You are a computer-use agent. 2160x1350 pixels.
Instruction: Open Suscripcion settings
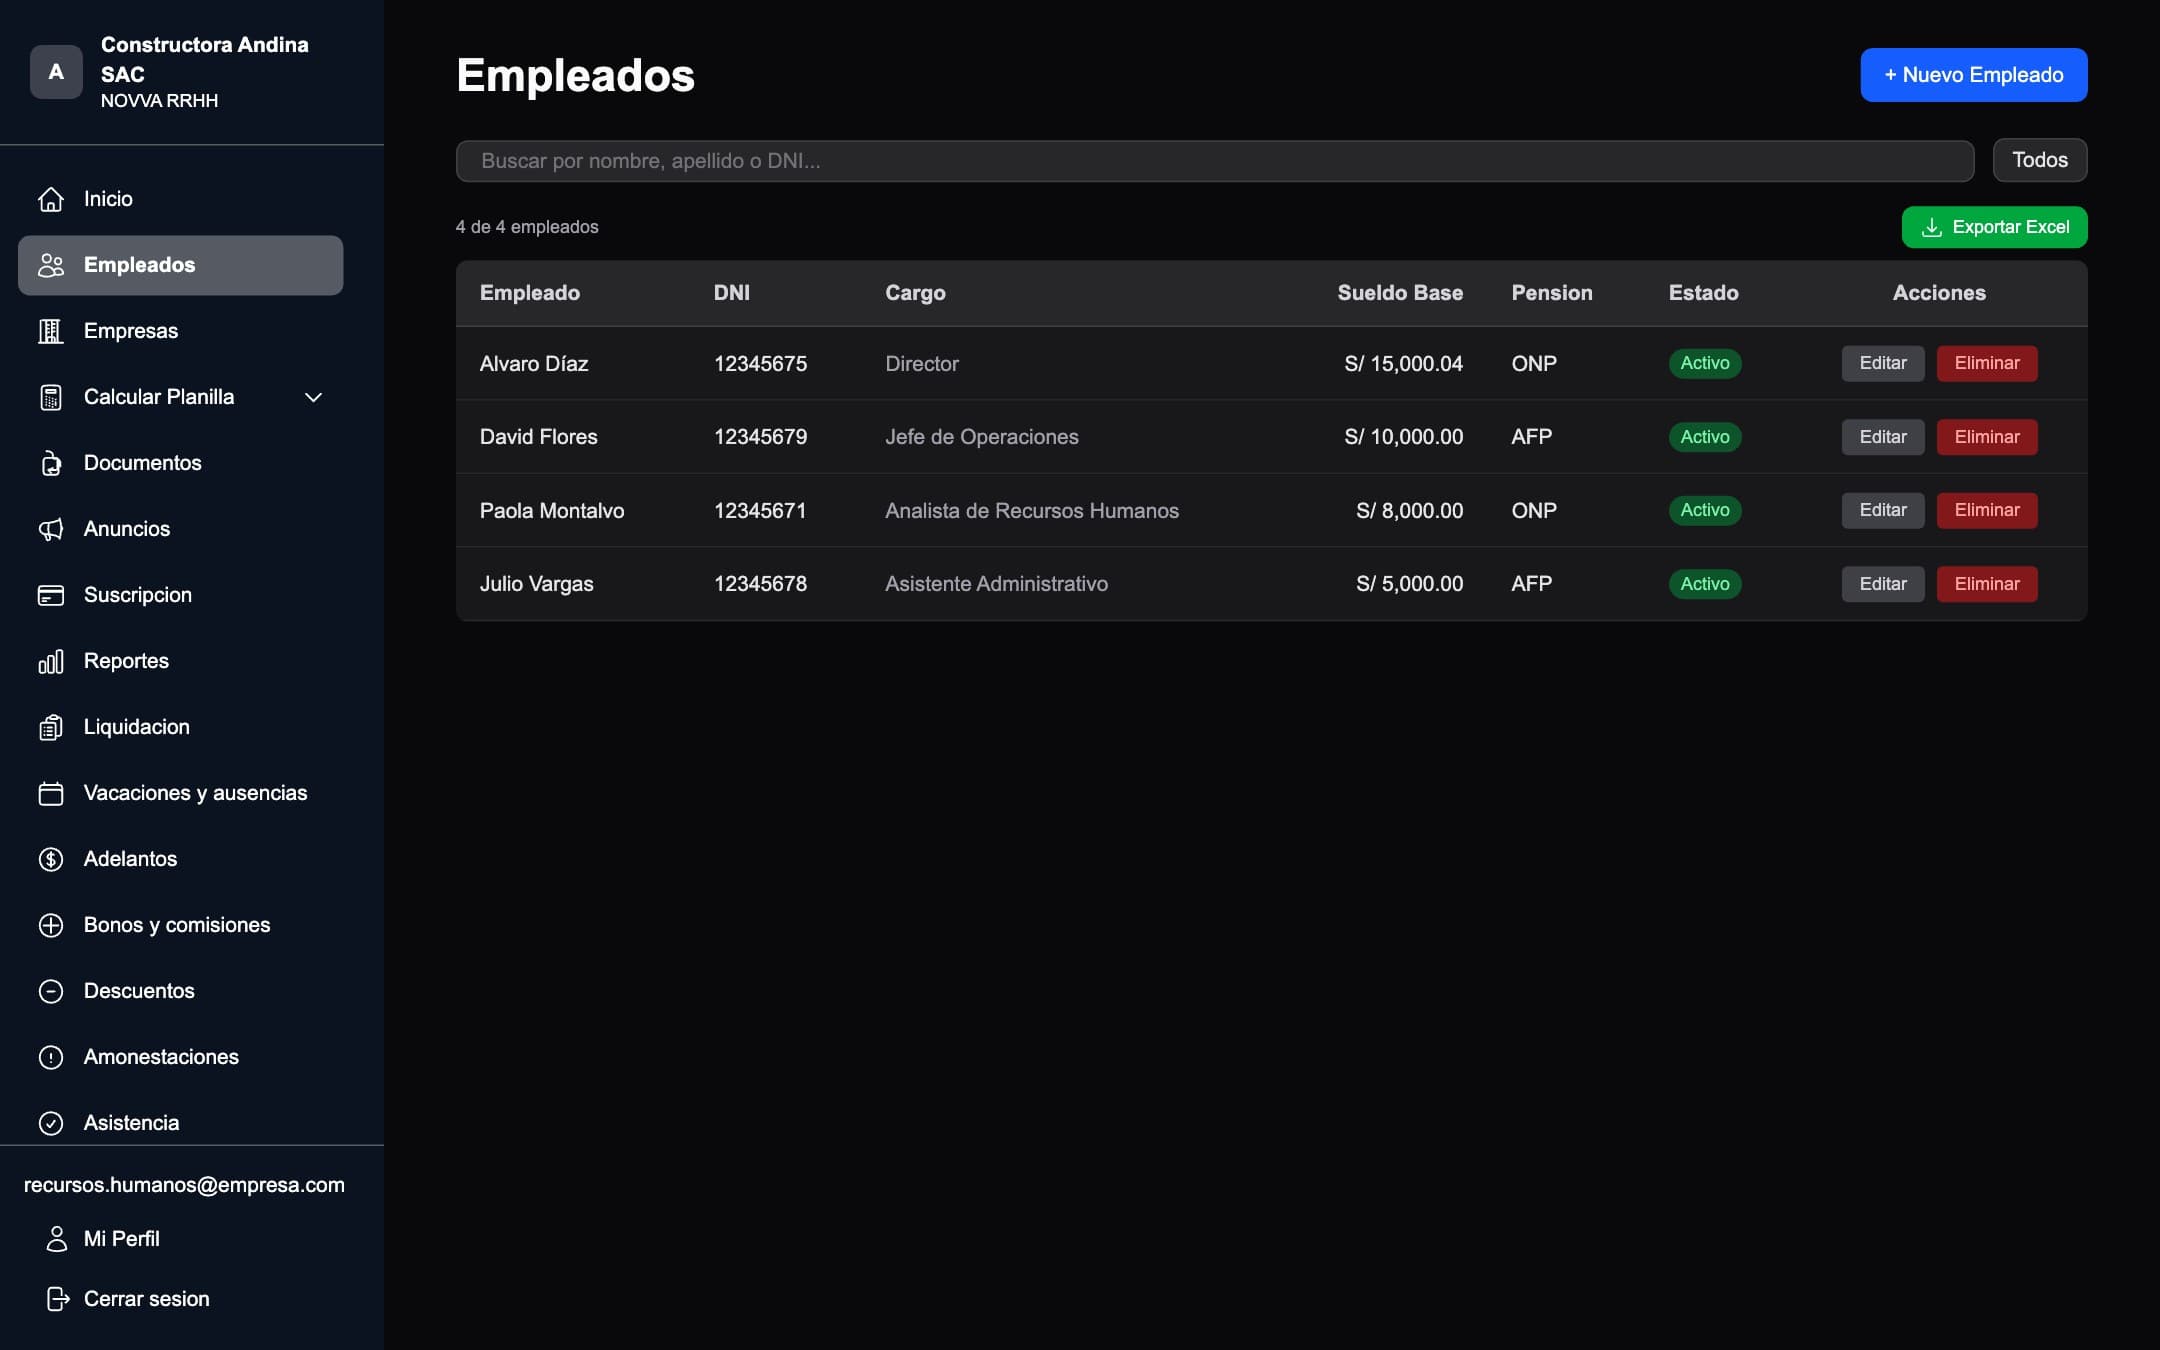[x=180, y=595]
